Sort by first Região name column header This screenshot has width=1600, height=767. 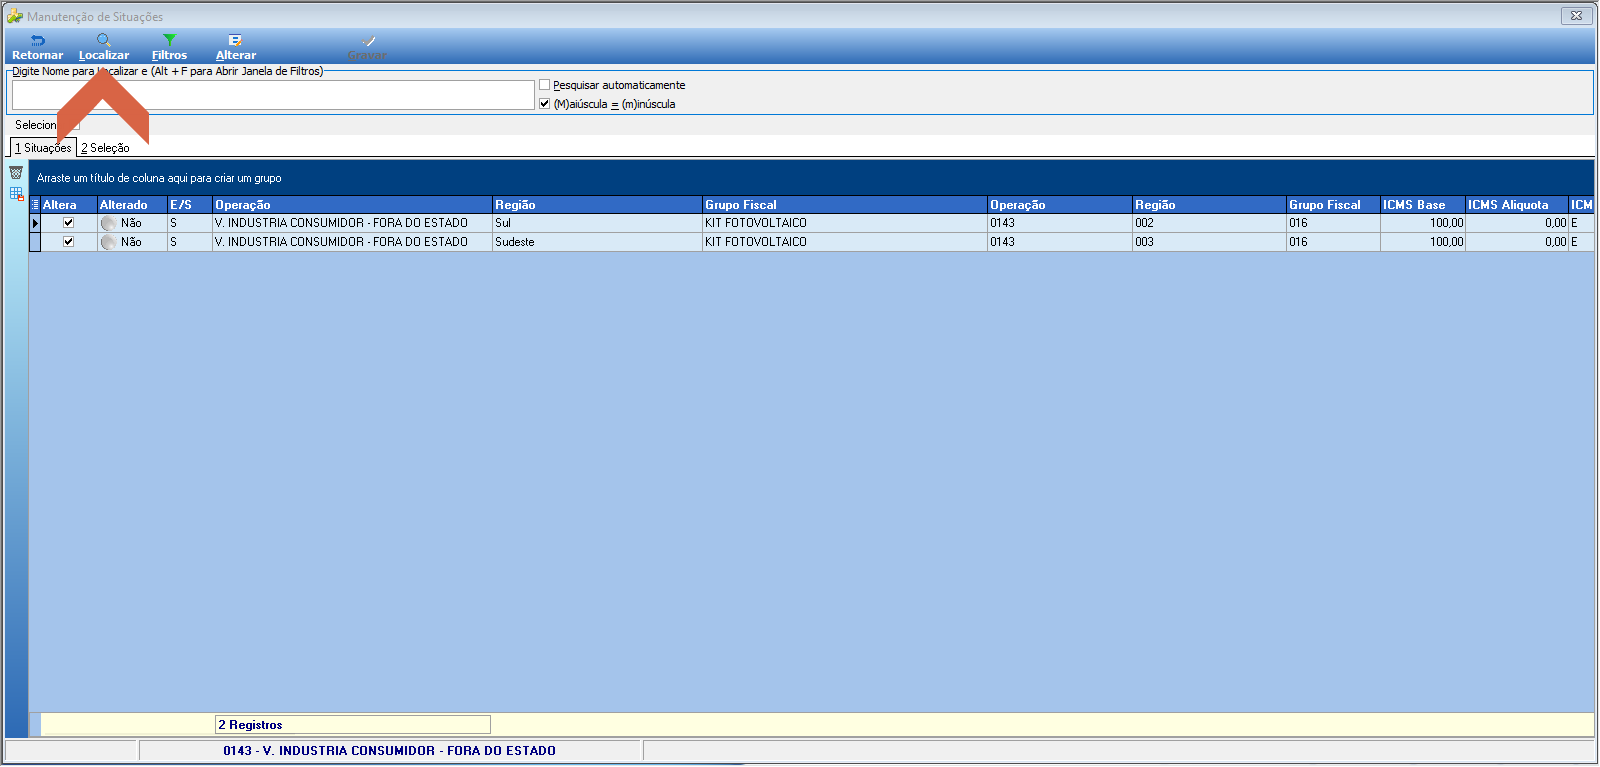tap(597, 205)
